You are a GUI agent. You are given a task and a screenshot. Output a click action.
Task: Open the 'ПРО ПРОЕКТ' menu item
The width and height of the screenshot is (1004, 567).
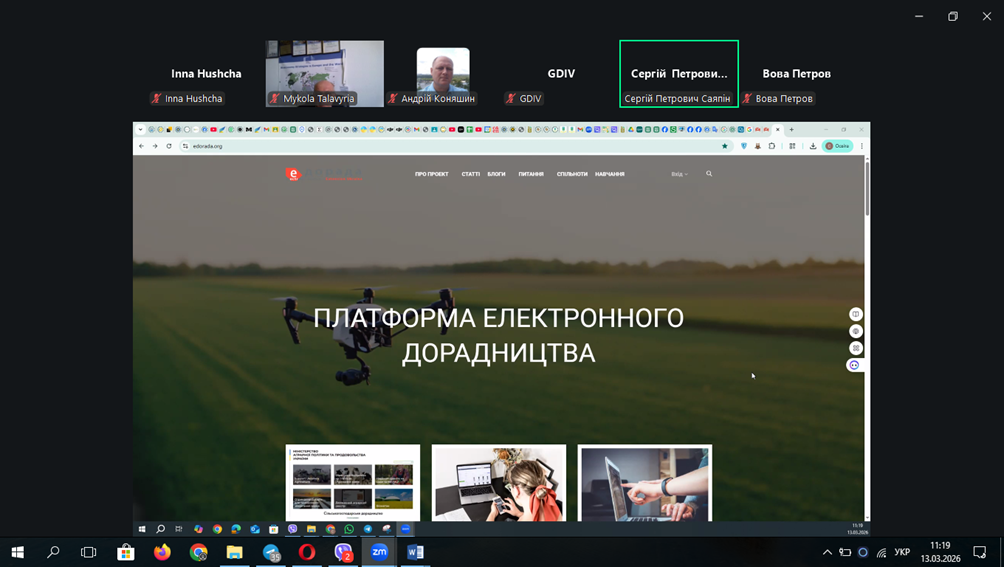pos(432,174)
